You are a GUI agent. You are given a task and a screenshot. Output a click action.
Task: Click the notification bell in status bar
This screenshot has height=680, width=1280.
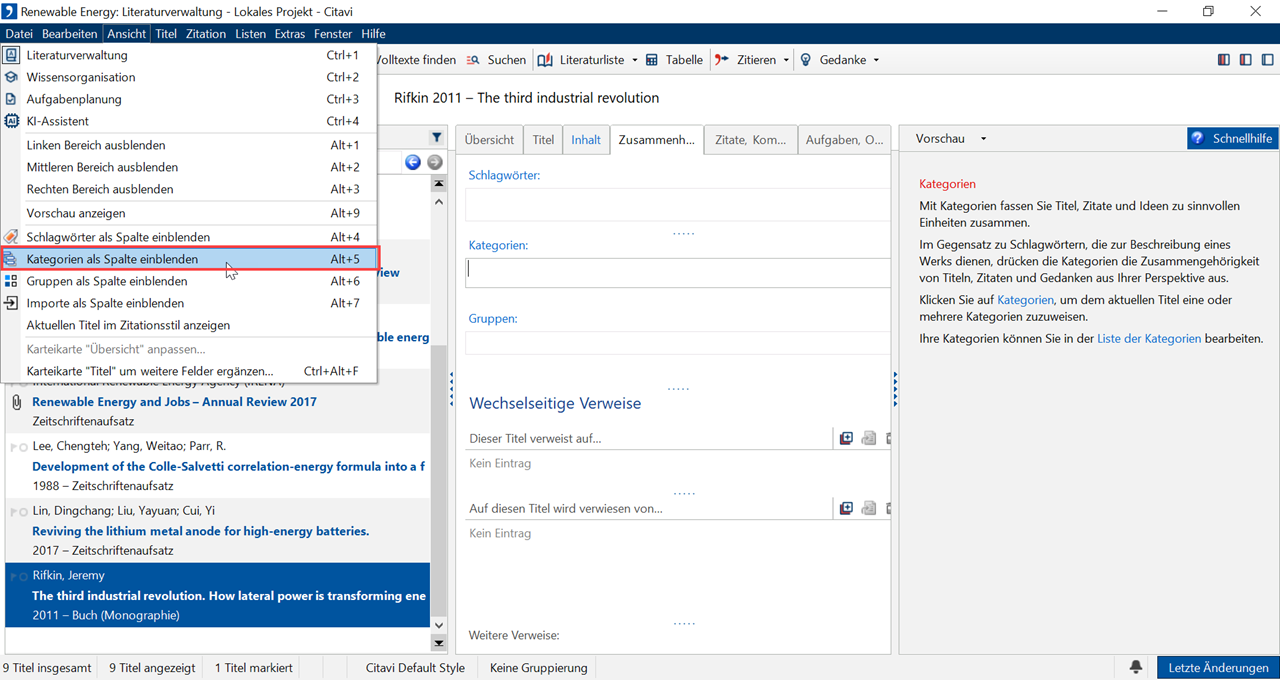1136,667
